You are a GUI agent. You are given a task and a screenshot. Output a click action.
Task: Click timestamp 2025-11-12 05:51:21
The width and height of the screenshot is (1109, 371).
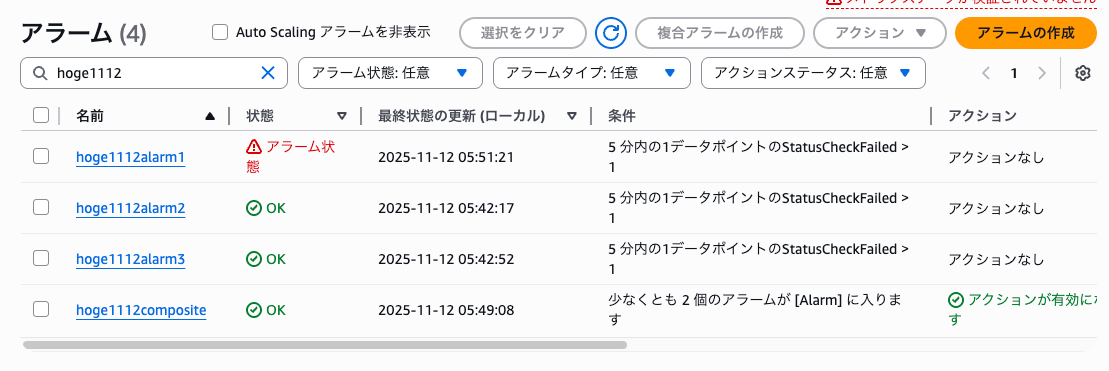point(446,158)
